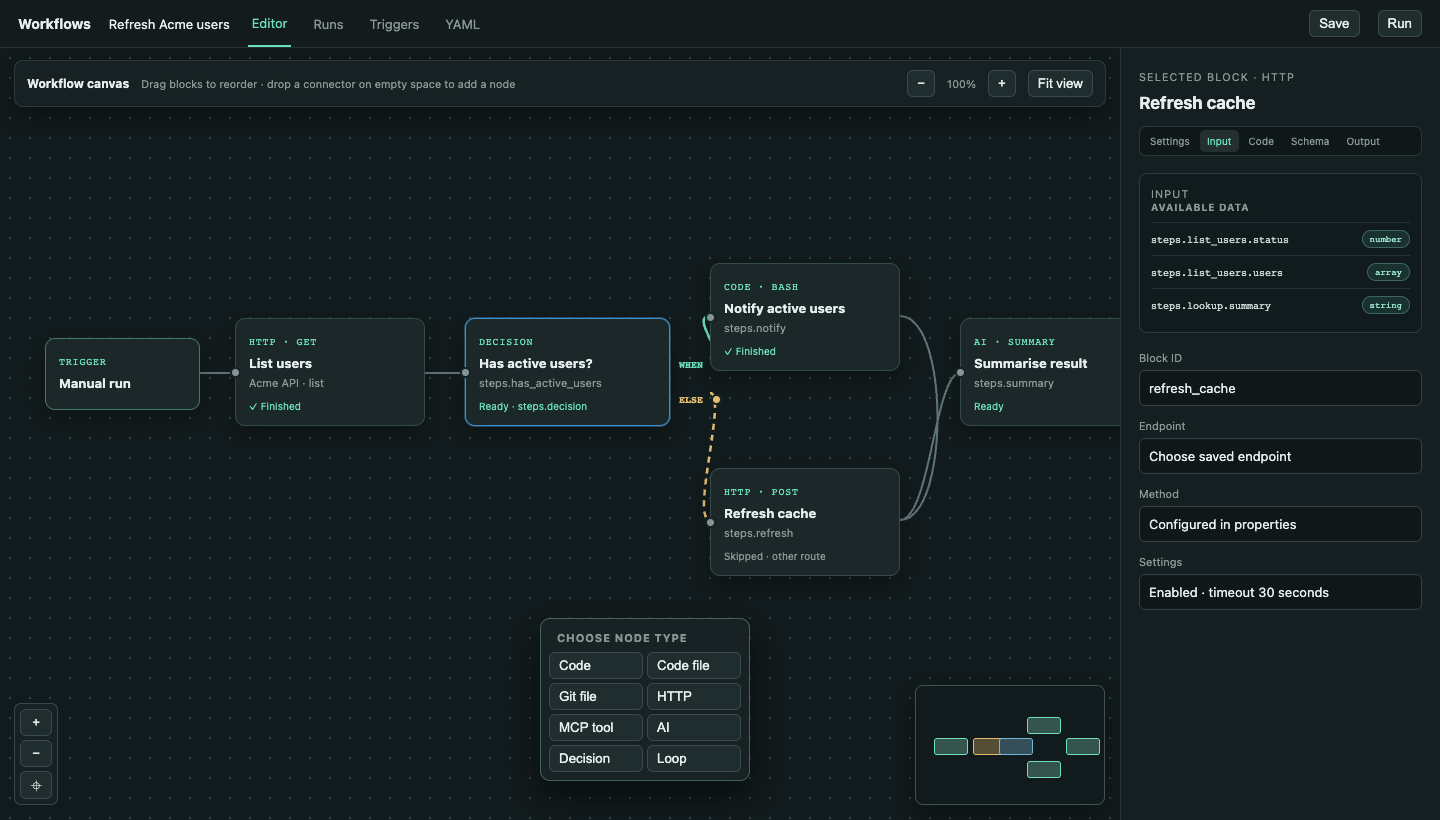Open the Workflows home link
The image size is (1440, 820).
pyautogui.click(x=54, y=24)
